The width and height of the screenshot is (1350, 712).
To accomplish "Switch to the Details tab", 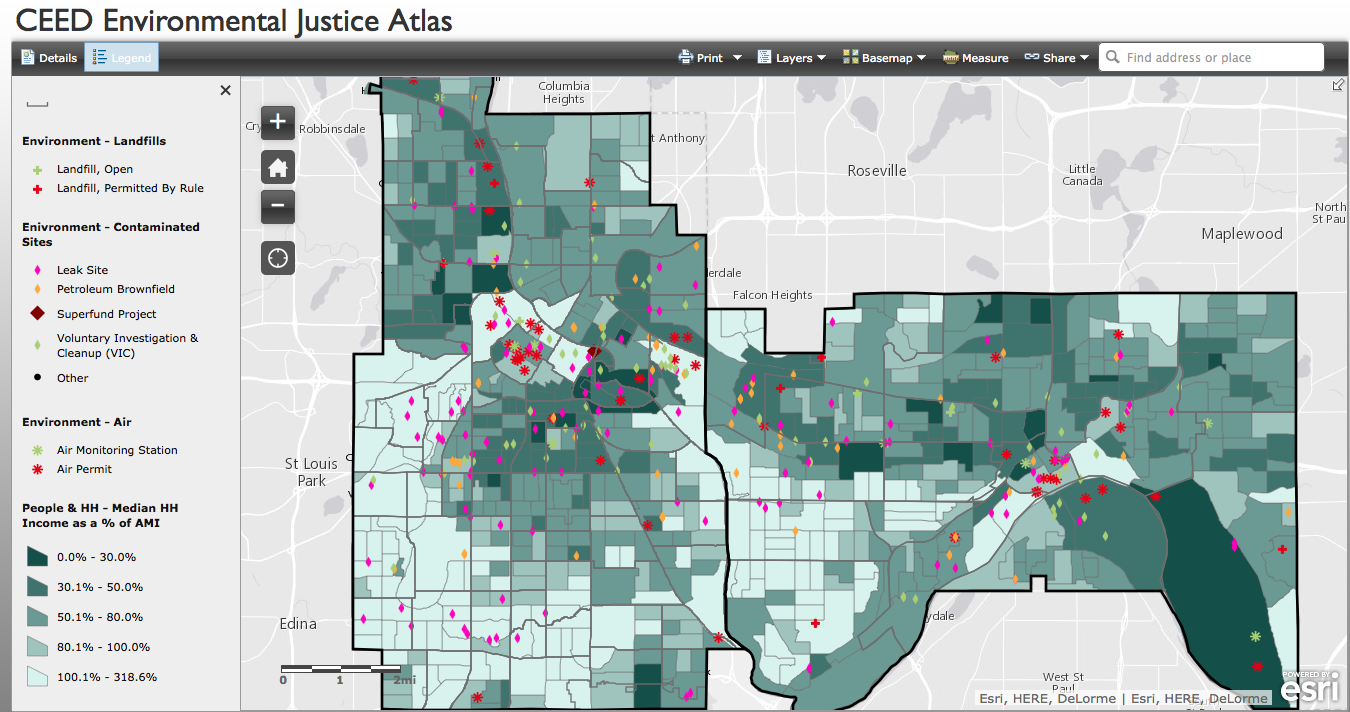I will [49, 58].
